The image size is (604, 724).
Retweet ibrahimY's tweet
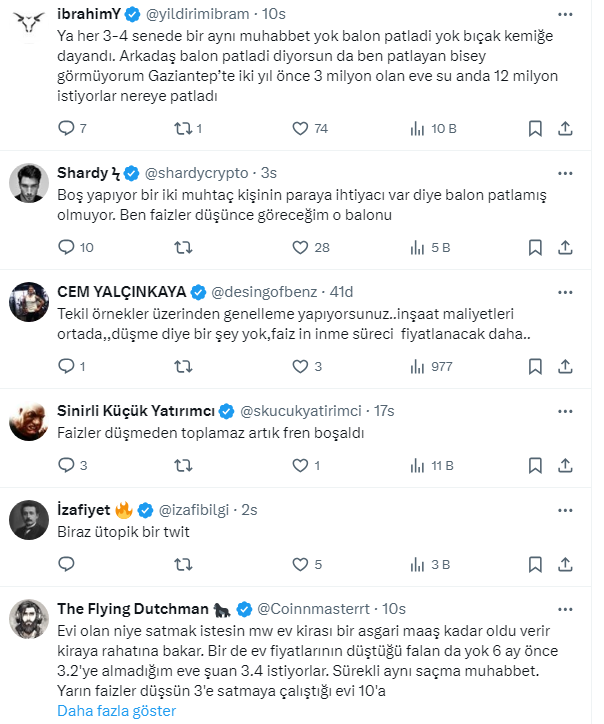(x=184, y=128)
